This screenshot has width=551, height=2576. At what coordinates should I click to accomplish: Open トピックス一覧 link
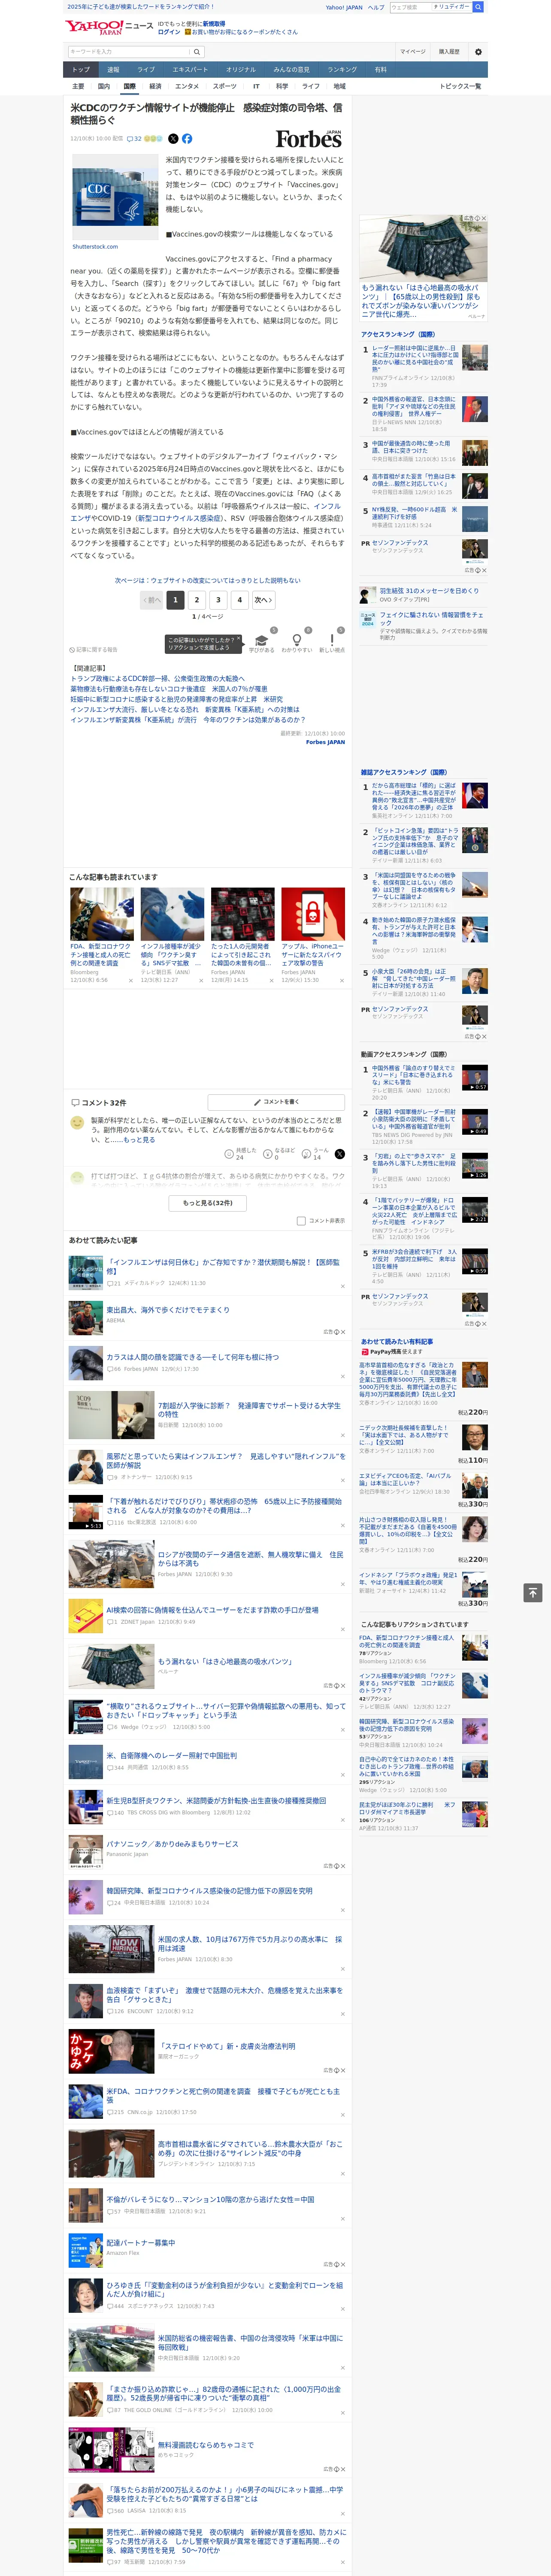(460, 86)
